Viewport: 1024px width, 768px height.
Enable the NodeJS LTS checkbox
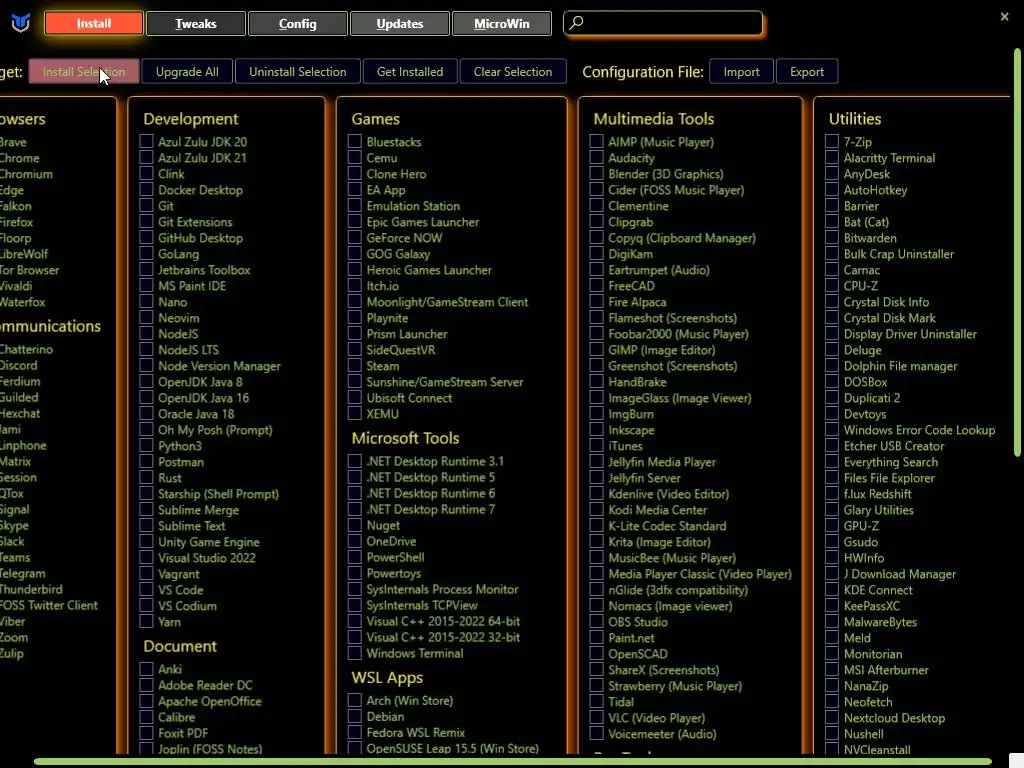pos(146,350)
